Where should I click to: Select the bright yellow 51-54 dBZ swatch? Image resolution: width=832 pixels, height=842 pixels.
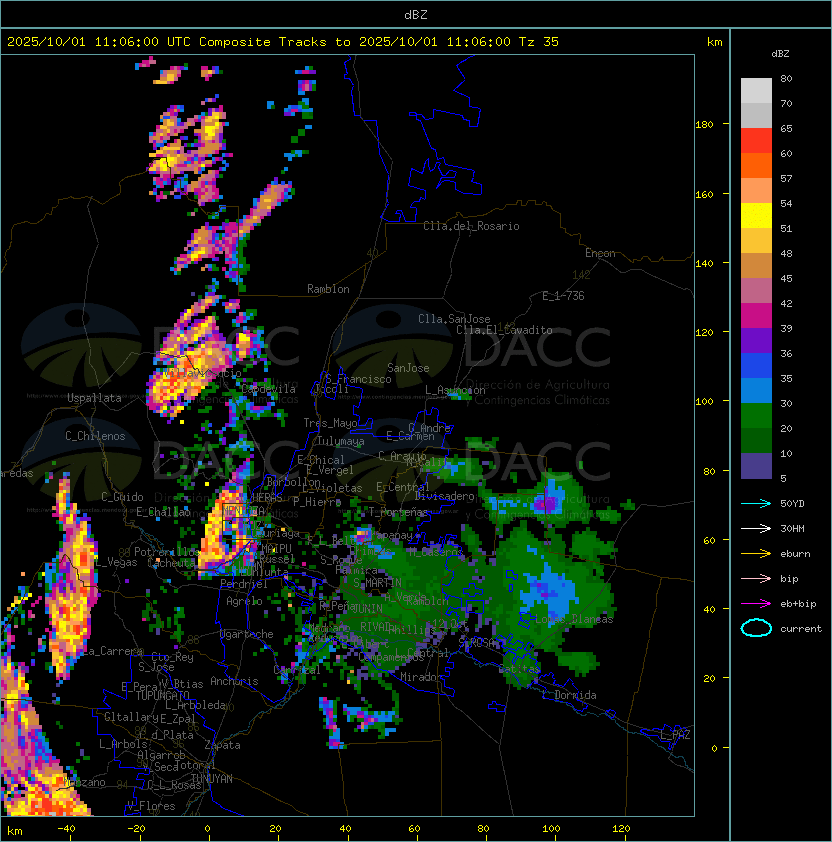pyautogui.click(x=756, y=216)
